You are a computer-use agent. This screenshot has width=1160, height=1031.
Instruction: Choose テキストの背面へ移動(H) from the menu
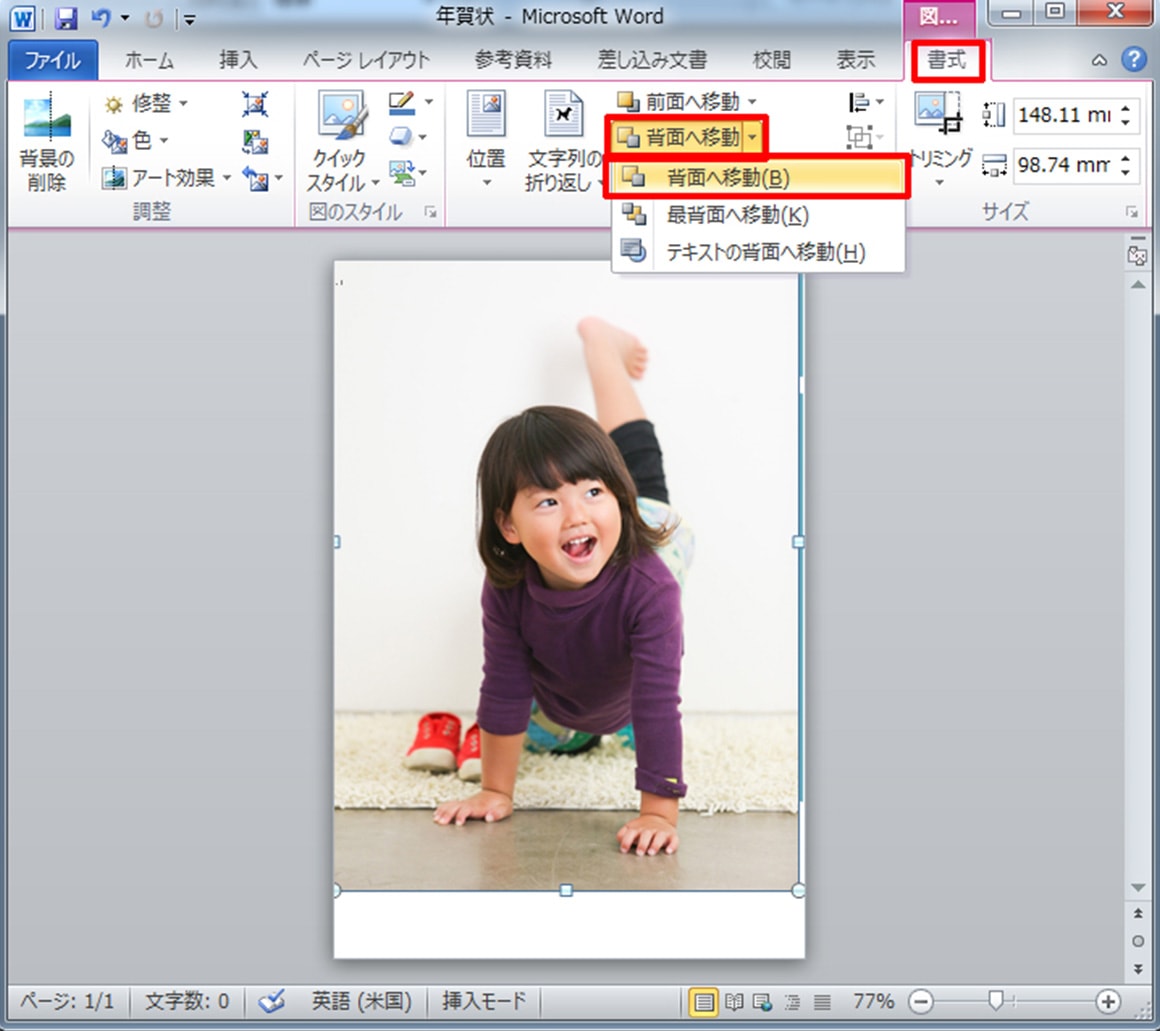(758, 252)
